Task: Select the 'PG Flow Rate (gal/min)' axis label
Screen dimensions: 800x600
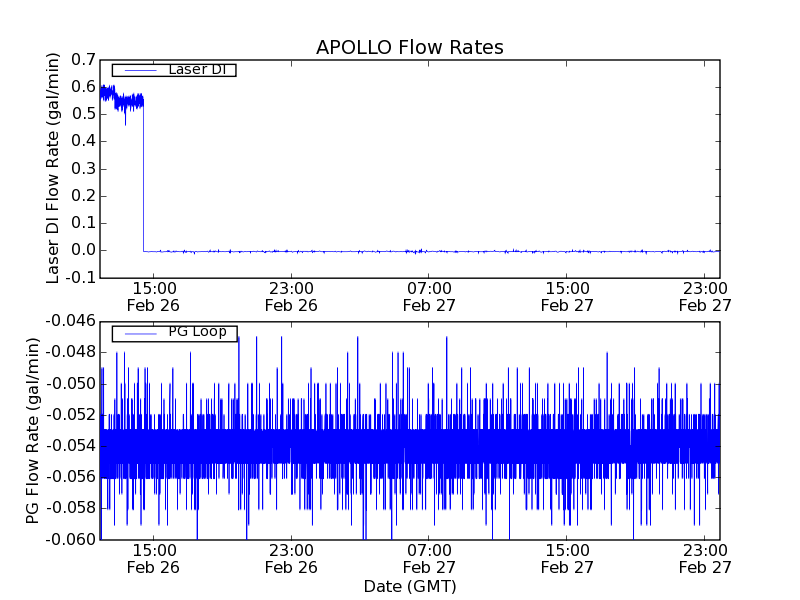Action: click(33, 430)
